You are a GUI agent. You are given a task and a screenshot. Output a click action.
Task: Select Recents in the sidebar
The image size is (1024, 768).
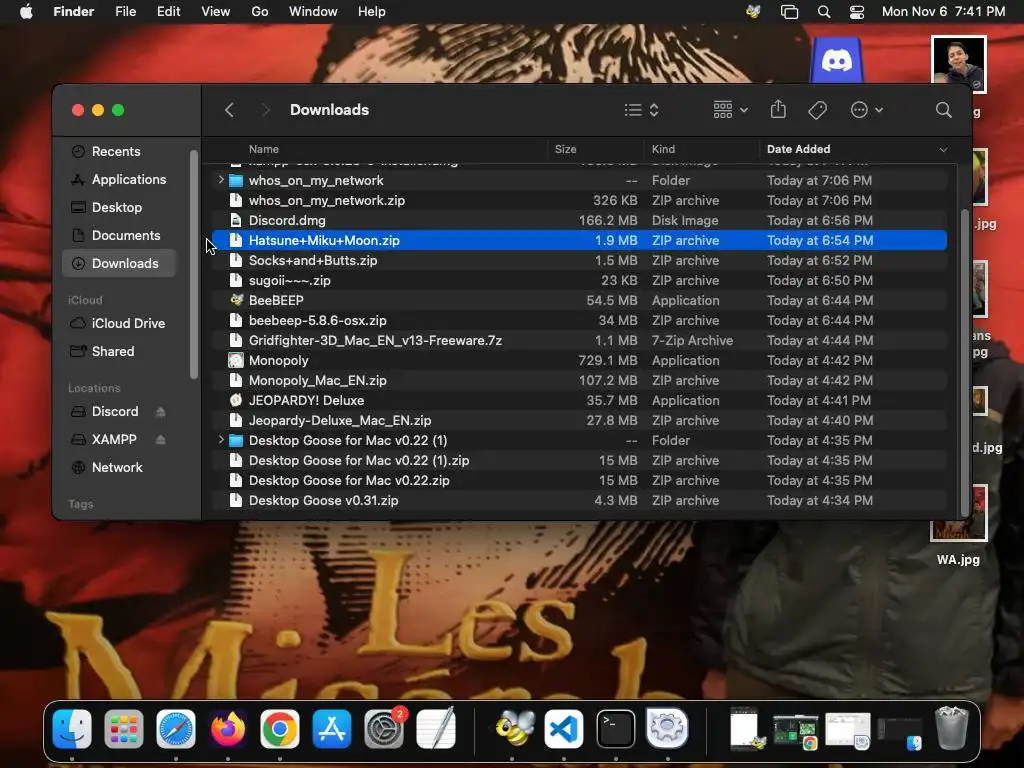(x=118, y=152)
